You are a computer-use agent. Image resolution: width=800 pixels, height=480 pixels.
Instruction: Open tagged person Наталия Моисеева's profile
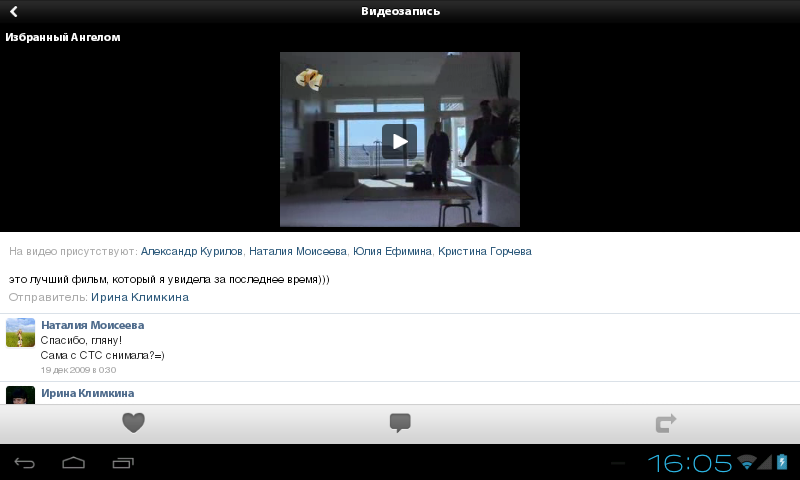[x=297, y=251]
